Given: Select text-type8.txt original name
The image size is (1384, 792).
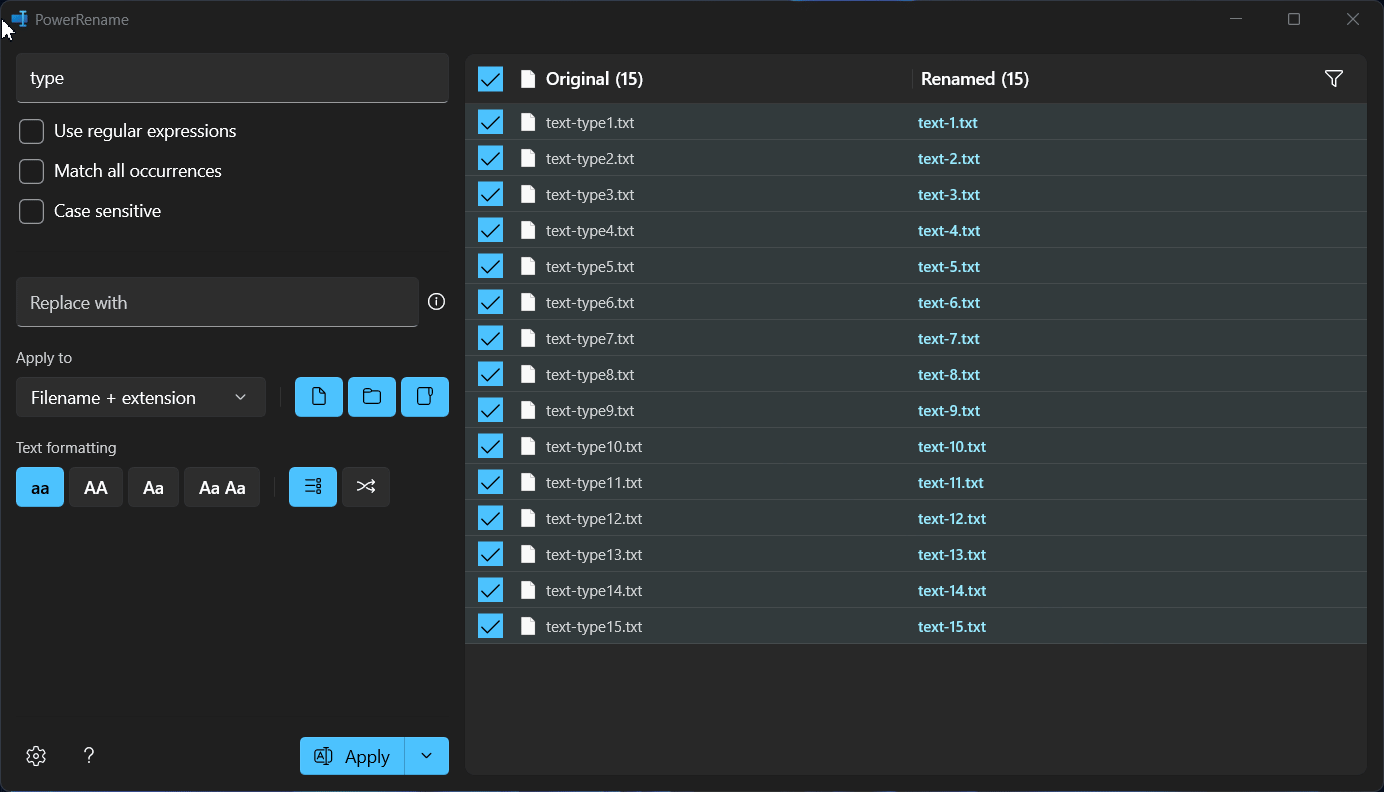Looking at the screenshot, I should (590, 374).
